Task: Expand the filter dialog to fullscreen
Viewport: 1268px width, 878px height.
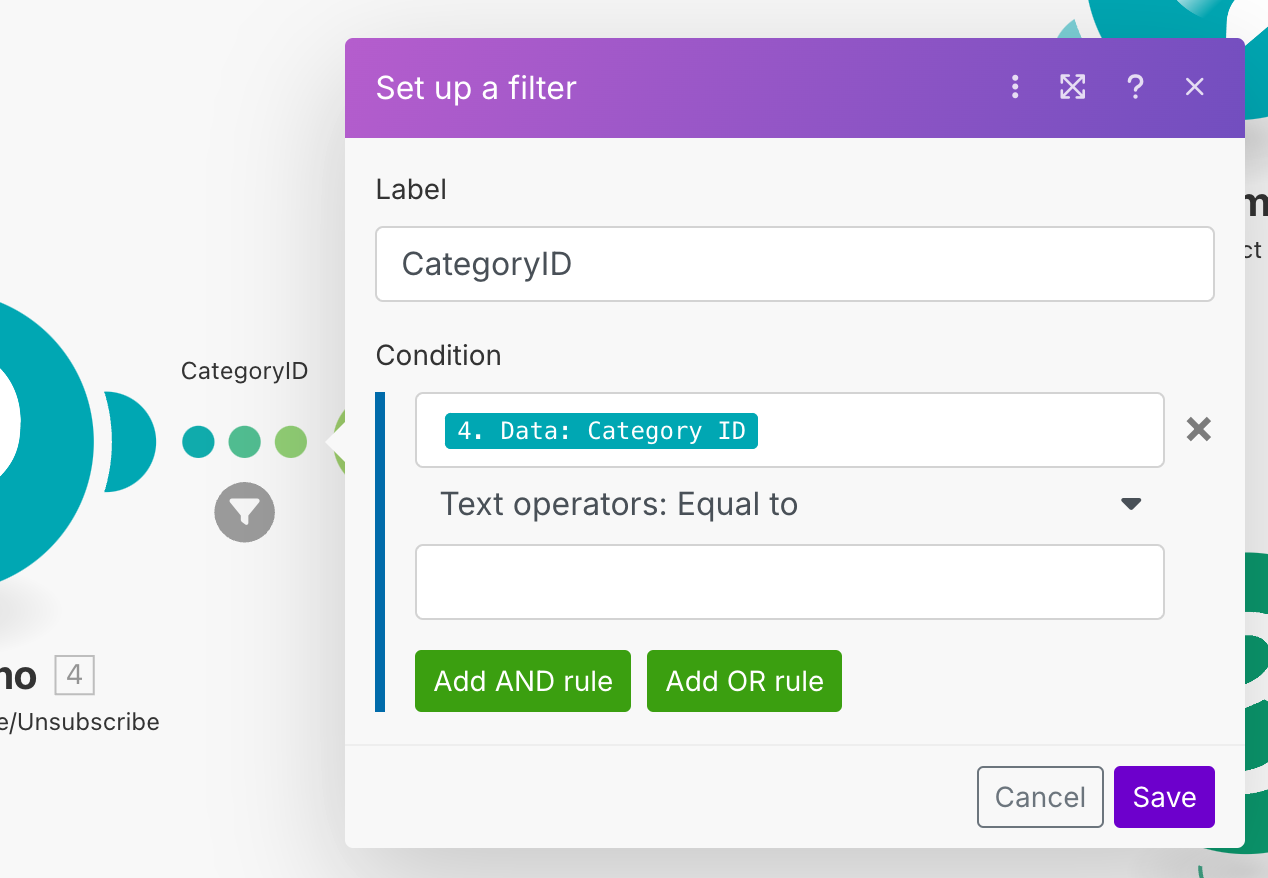Action: pos(1073,87)
